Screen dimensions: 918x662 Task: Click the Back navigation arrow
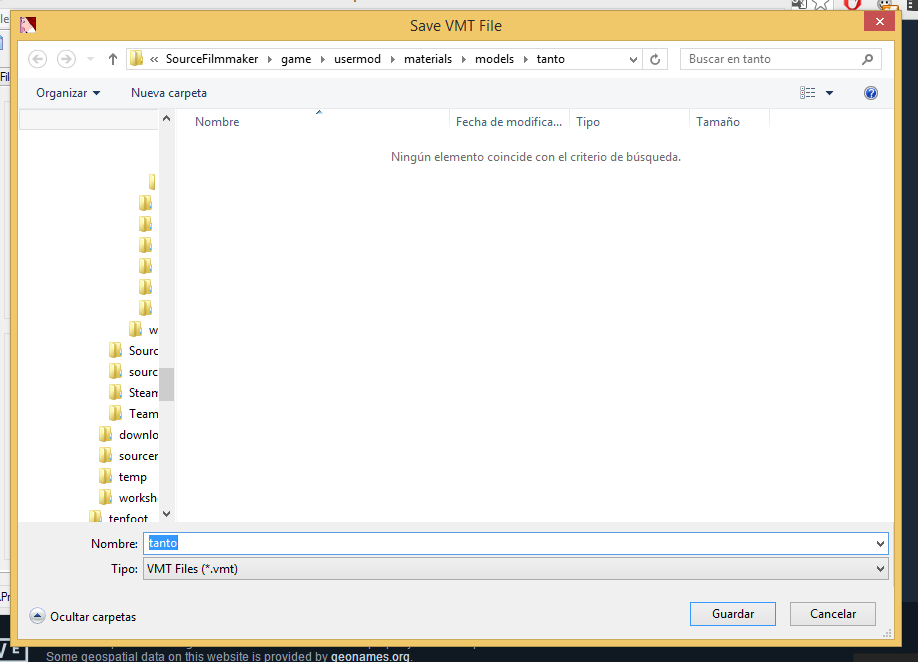(x=37, y=59)
